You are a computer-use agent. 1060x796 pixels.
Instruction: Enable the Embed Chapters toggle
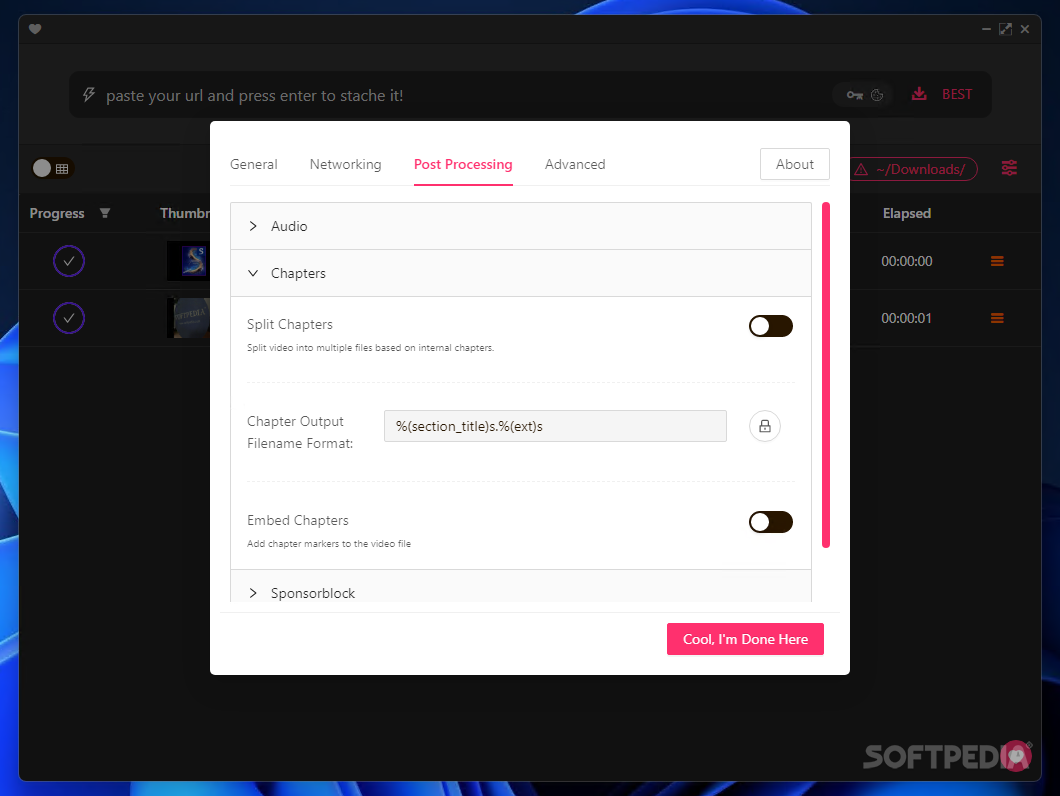click(x=771, y=522)
